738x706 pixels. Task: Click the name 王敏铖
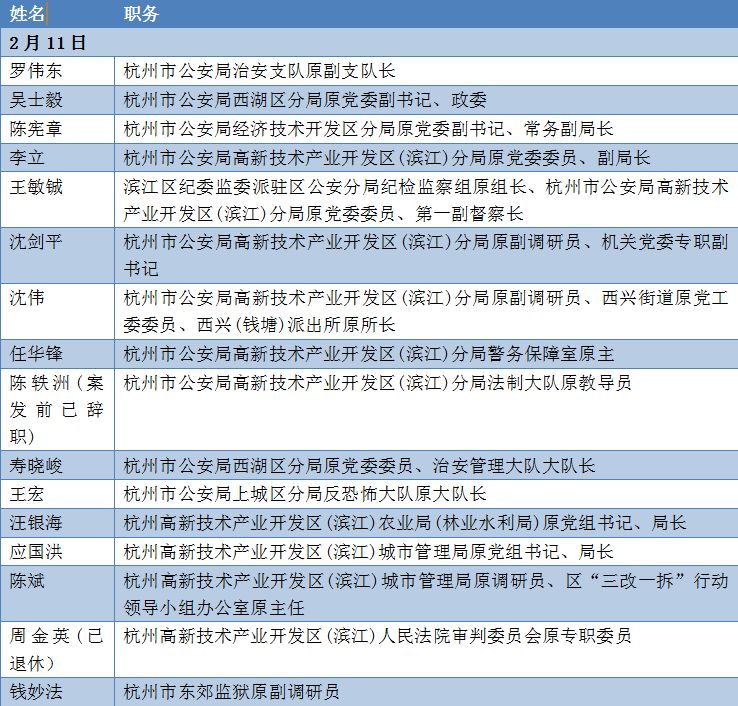pyautogui.click(x=36, y=187)
